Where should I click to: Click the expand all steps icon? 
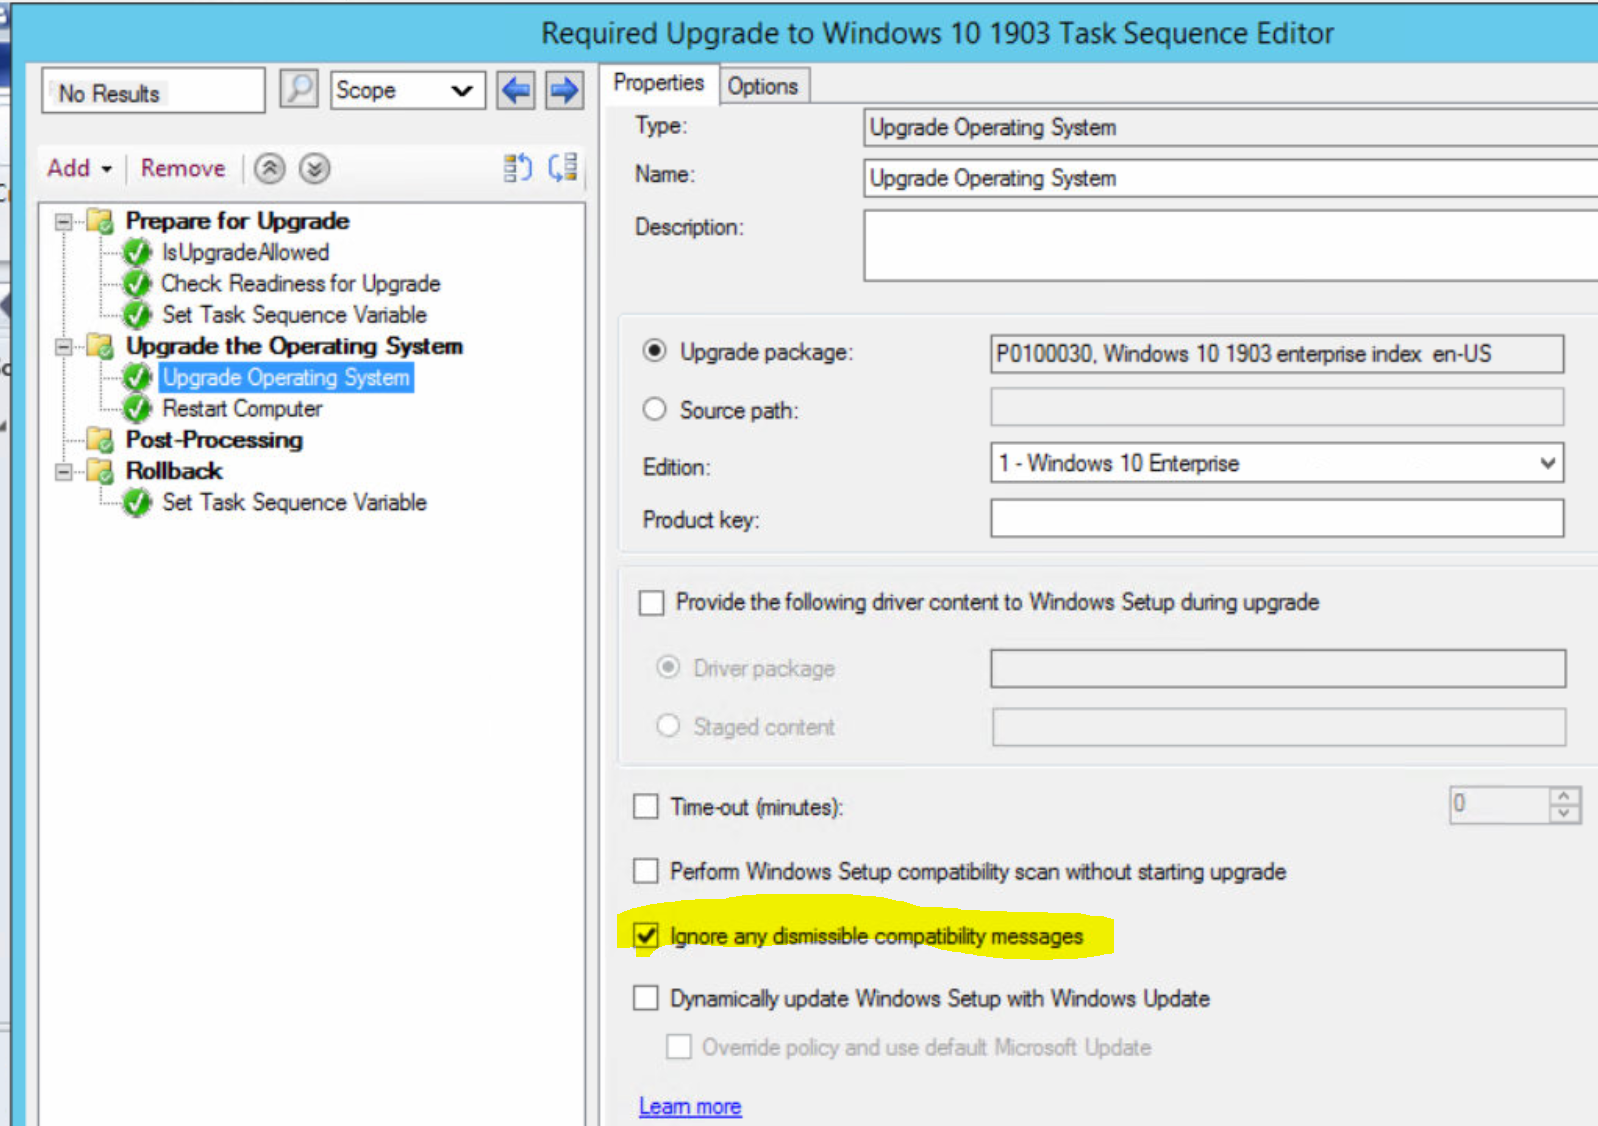tap(563, 168)
